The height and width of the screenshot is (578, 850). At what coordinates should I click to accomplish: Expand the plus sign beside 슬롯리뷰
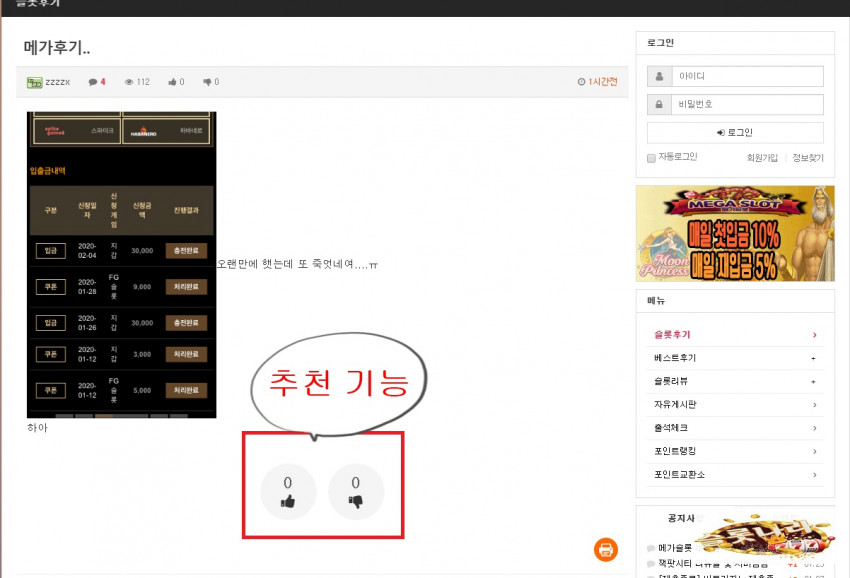tap(813, 382)
